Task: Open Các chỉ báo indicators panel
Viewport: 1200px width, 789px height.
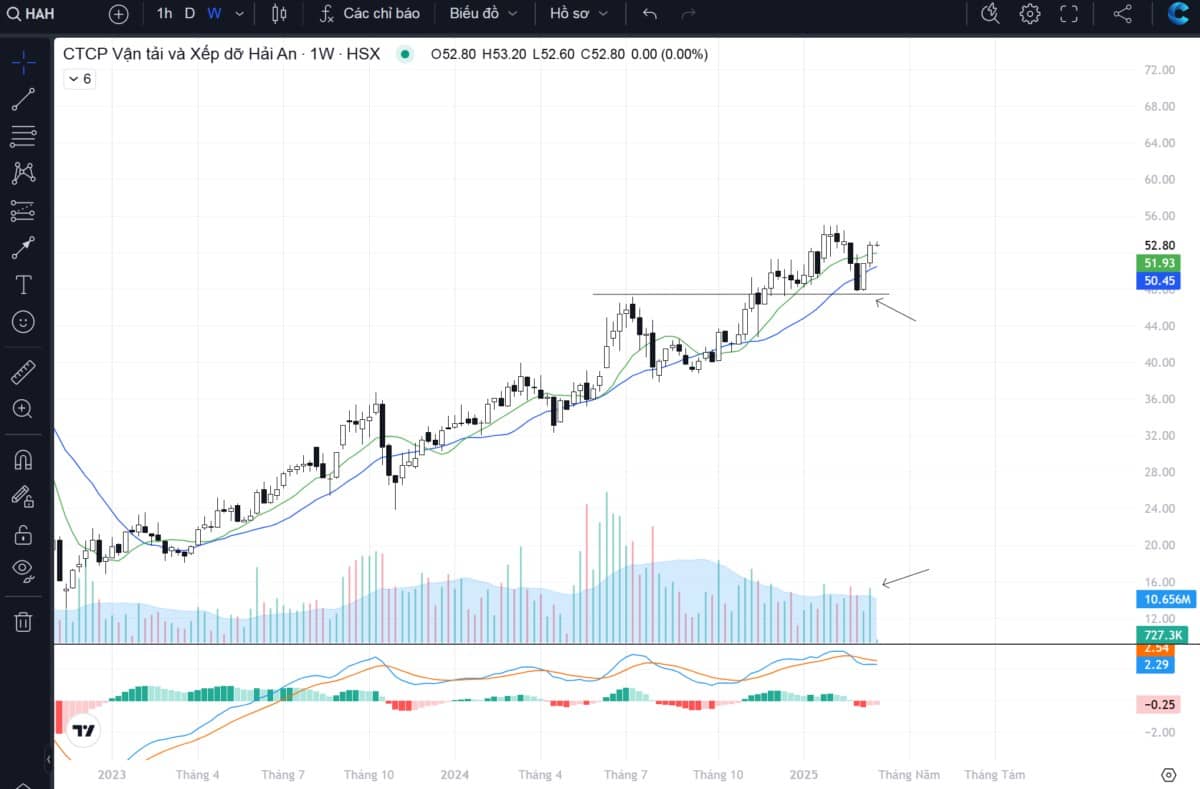Action: (x=370, y=14)
